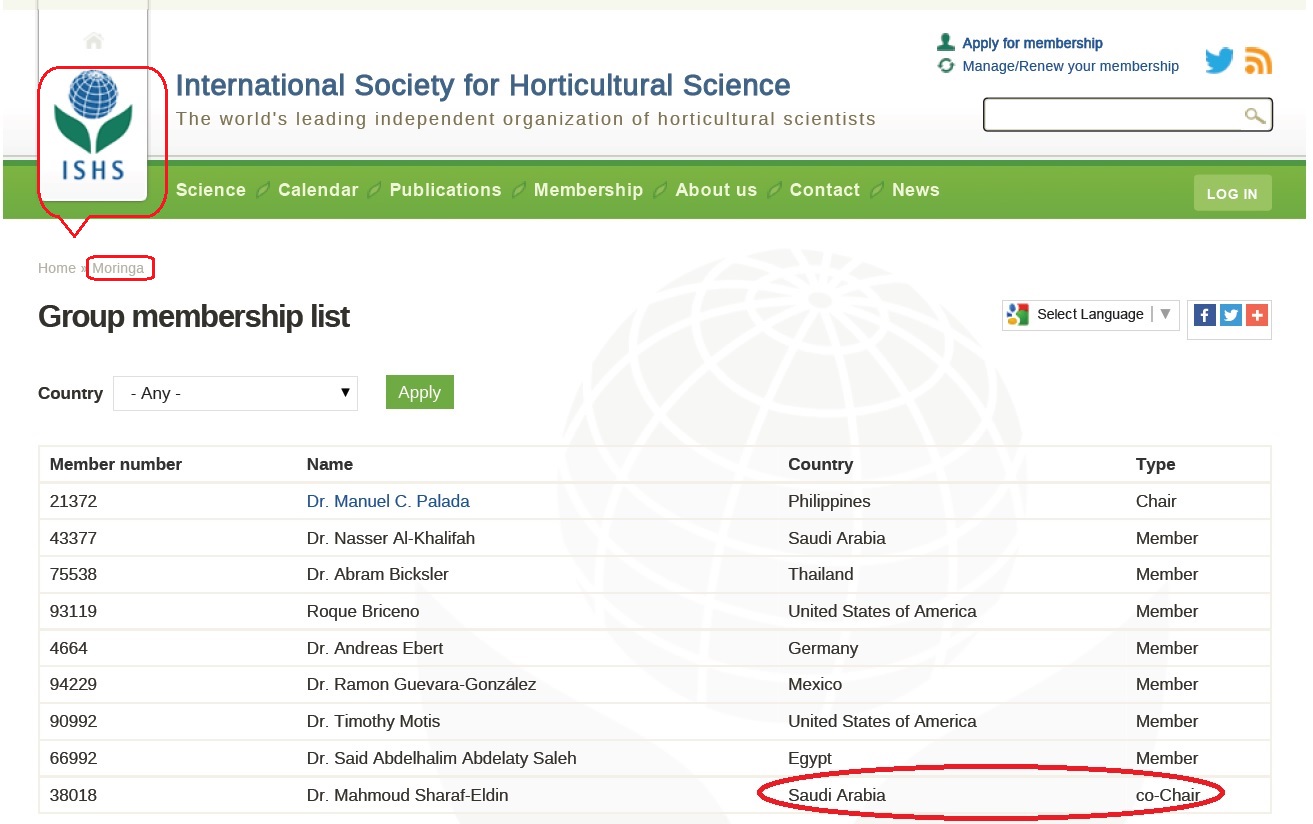Go to the Membership menu item

click(588, 190)
